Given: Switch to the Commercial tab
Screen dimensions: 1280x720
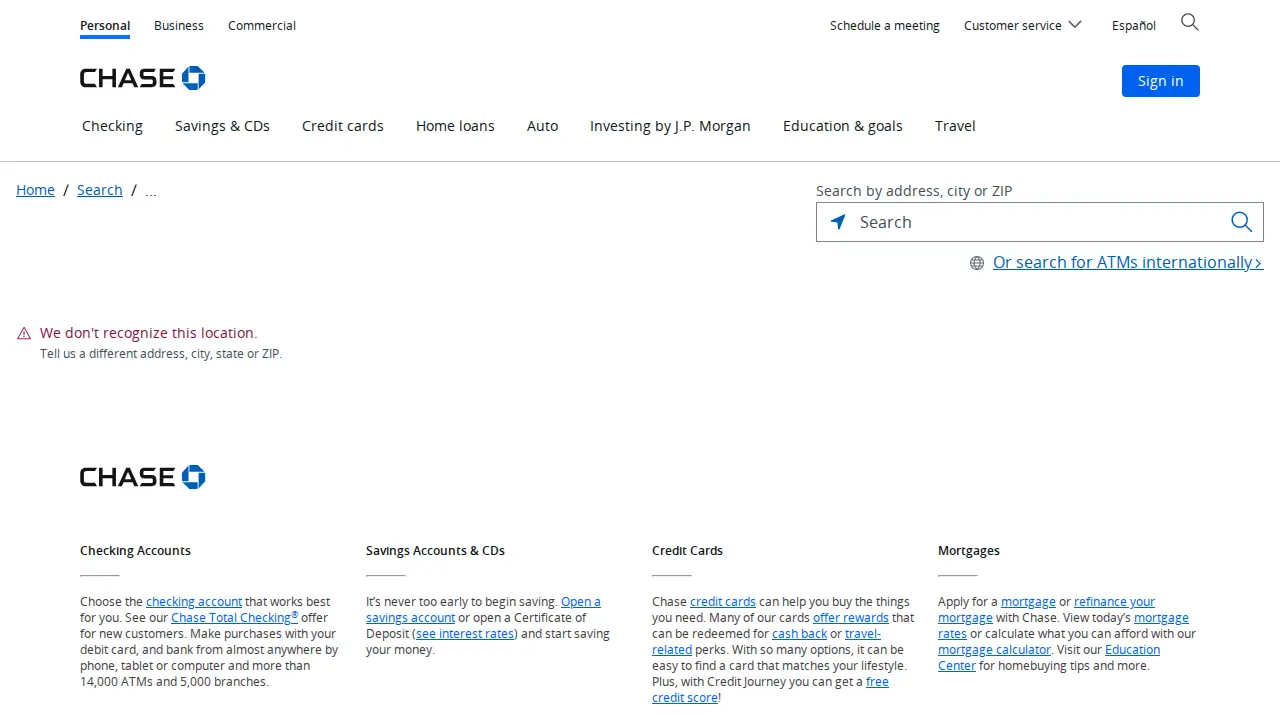Looking at the screenshot, I should pyautogui.click(x=262, y=26).
